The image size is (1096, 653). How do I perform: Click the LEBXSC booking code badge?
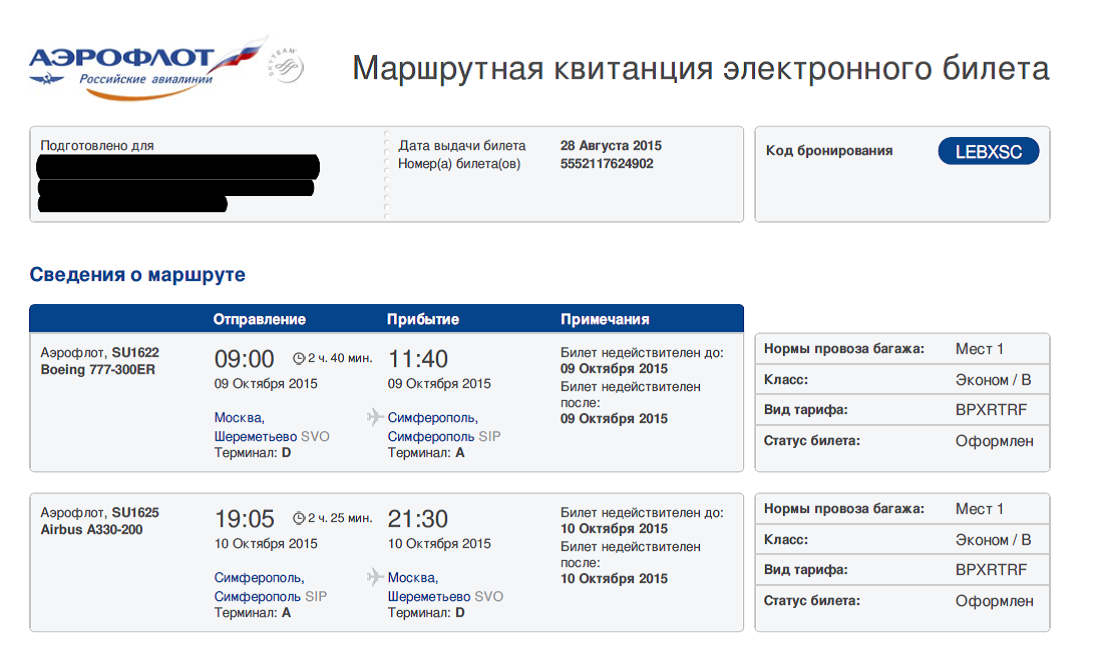[988, 152]
